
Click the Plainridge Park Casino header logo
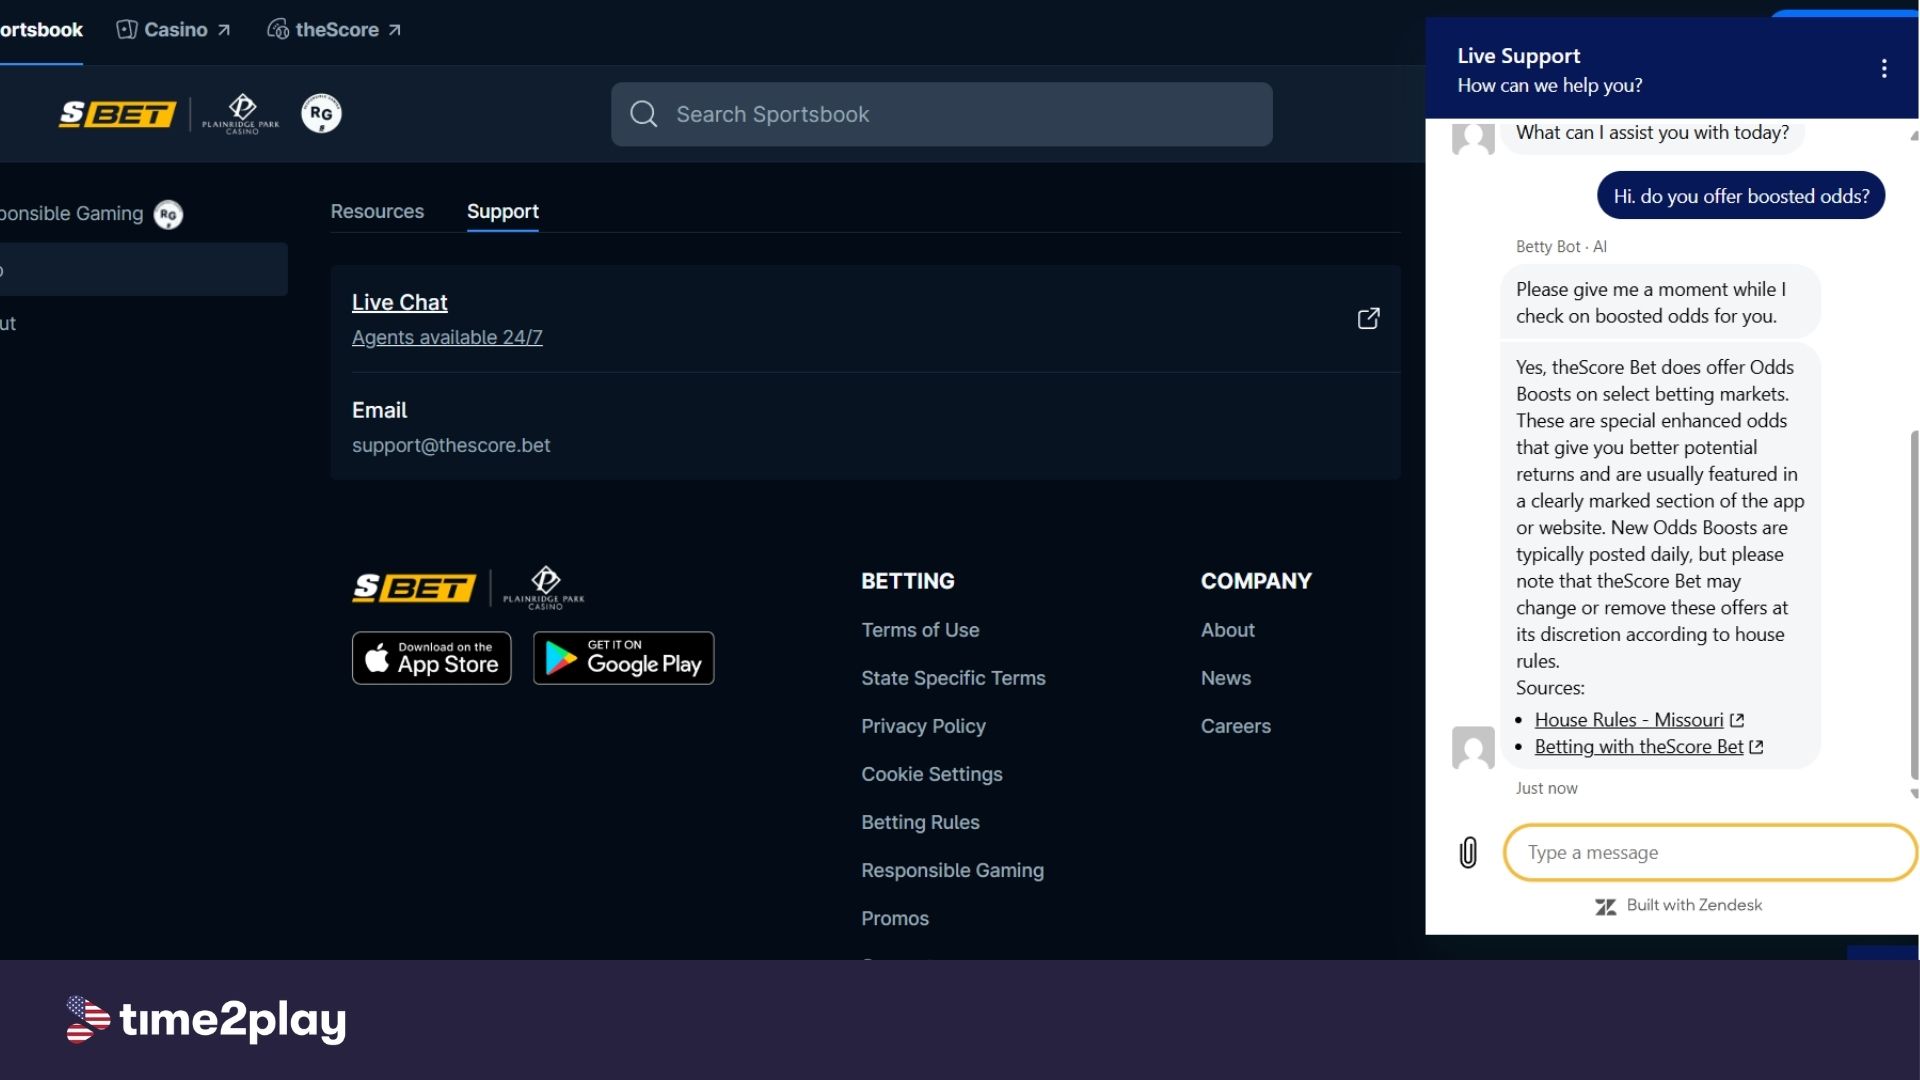point(241,114)
